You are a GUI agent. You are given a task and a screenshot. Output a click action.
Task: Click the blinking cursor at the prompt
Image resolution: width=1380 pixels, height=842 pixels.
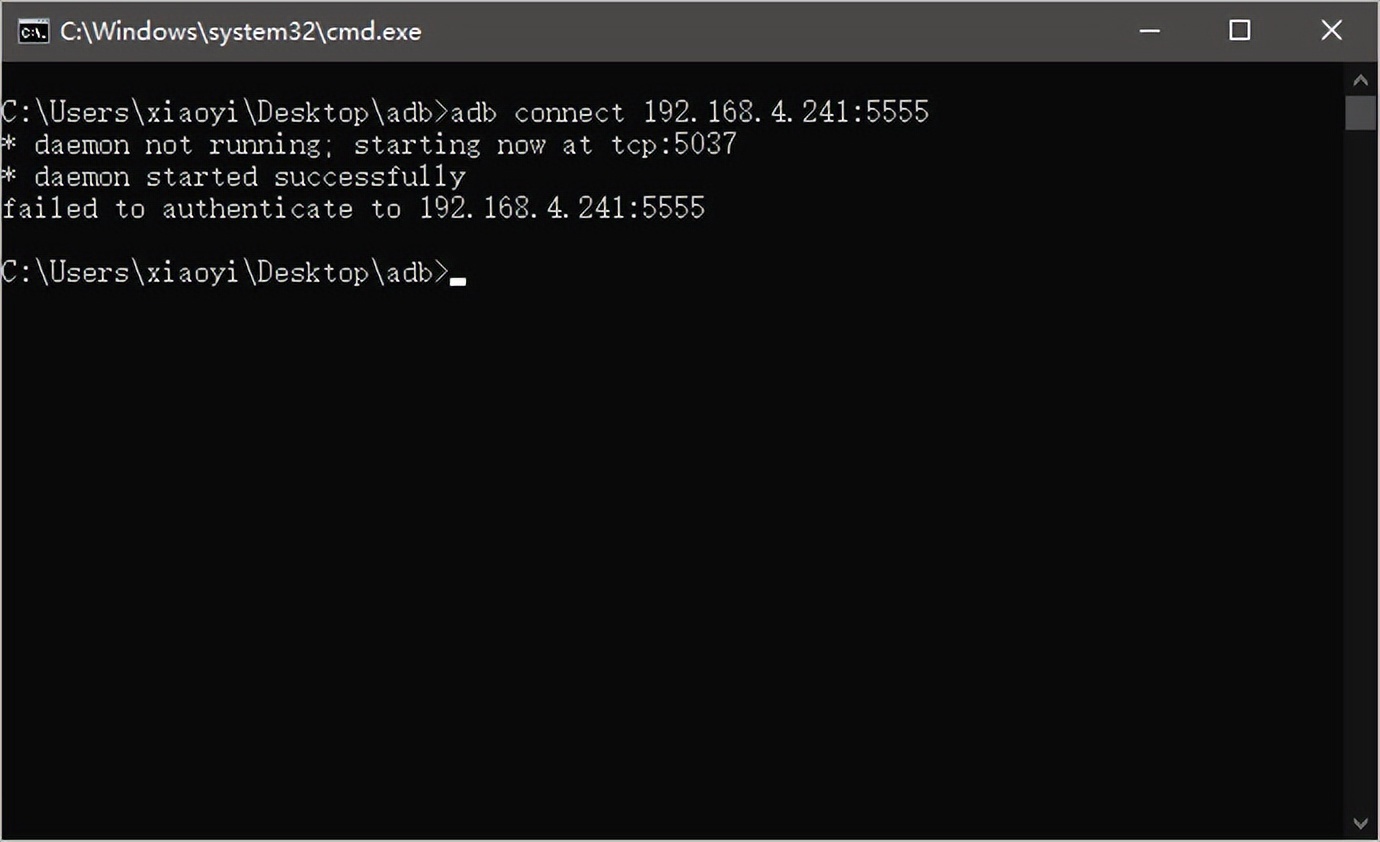458,281
